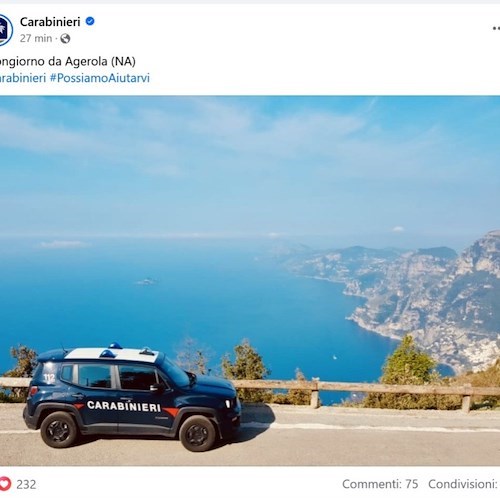This screenshot has width=500, height=500.
Task: View Condivisioni shares count
Action: pos(464,484)
